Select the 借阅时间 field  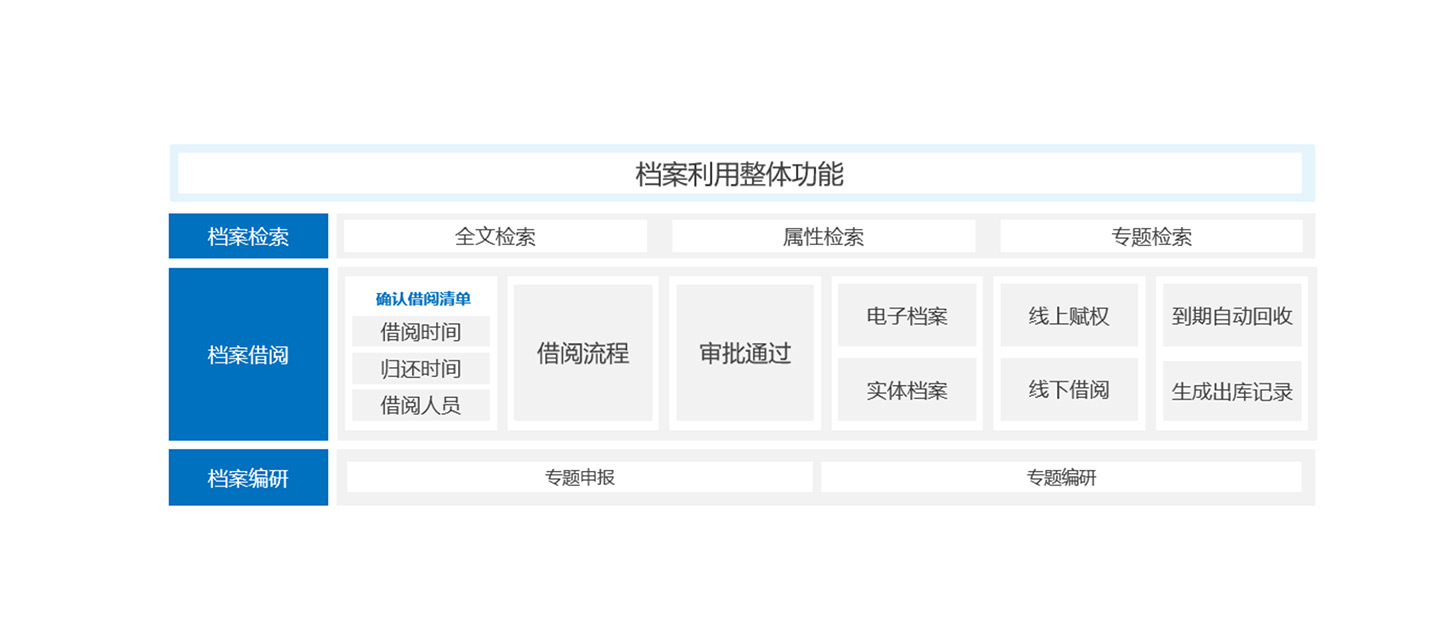pos(421,331)
